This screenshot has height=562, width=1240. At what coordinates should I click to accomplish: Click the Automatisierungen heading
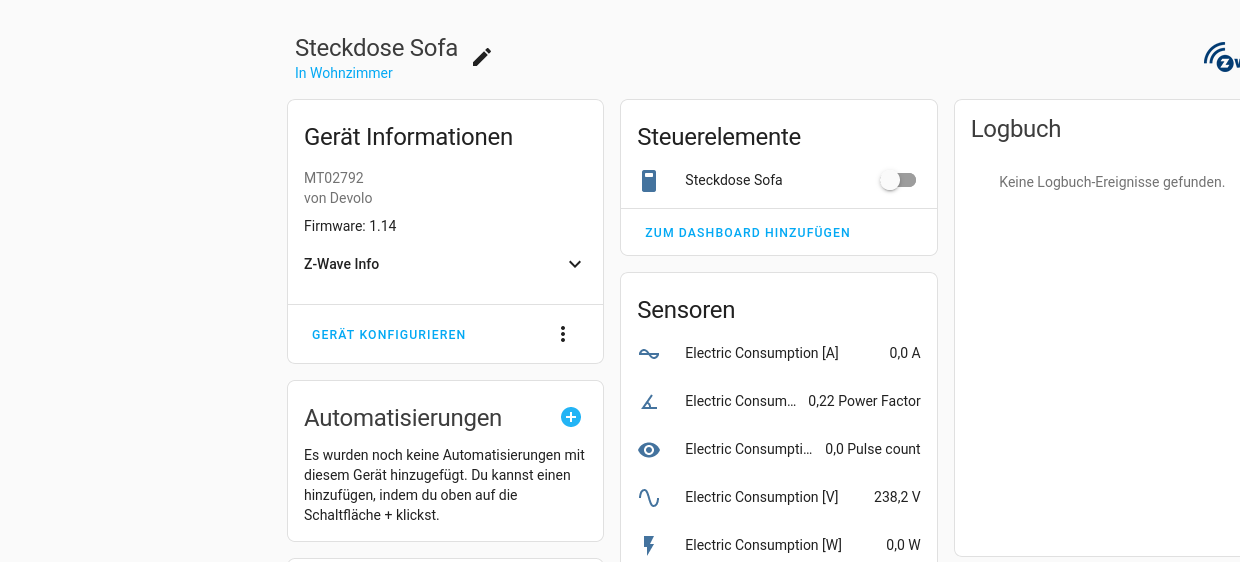[403, 418]
